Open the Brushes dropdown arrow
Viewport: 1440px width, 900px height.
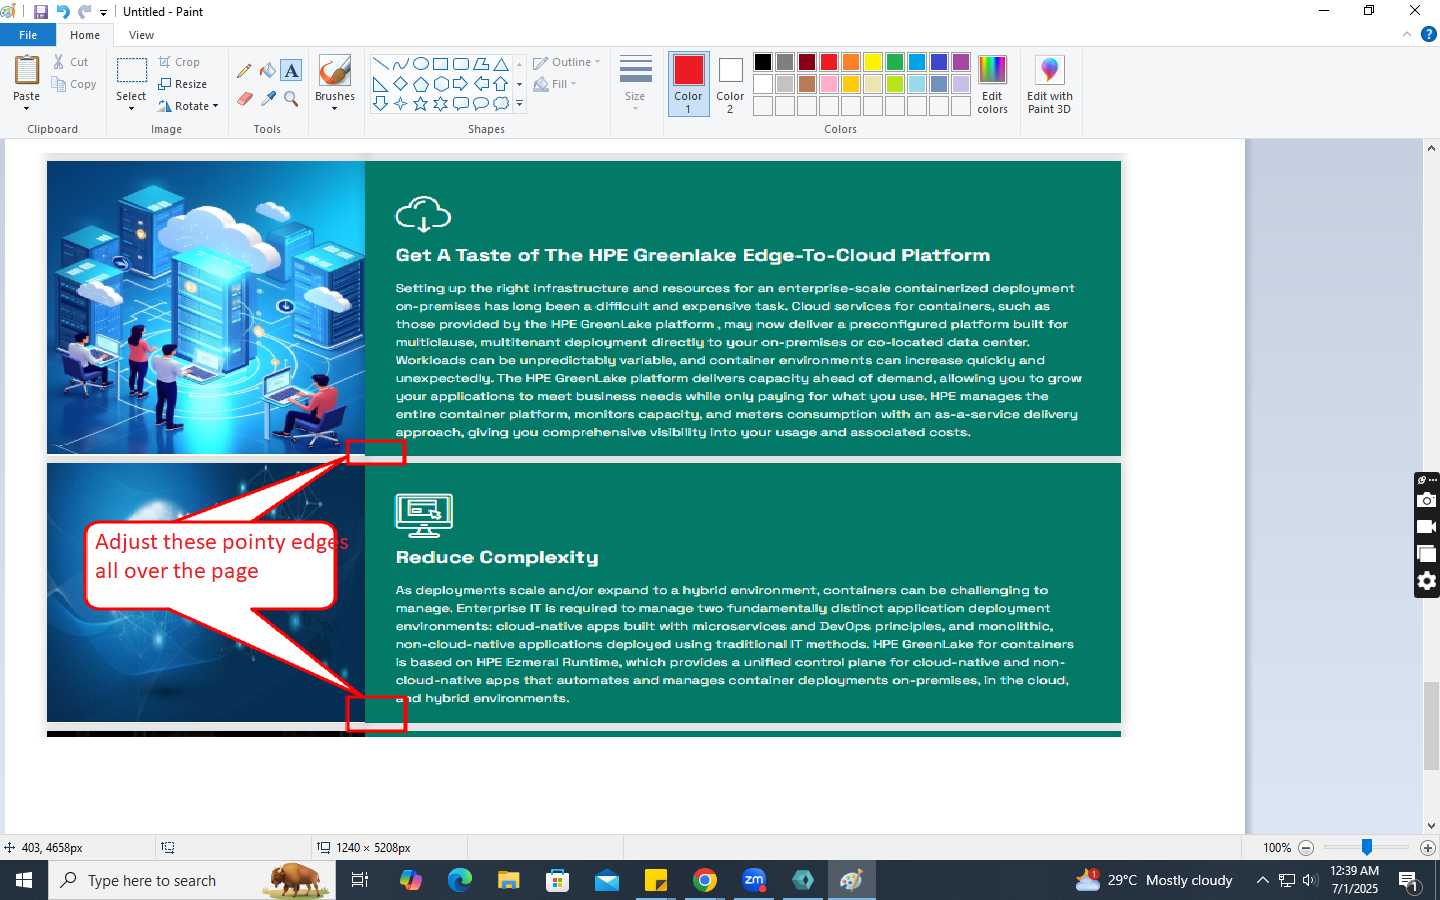(334, 108)
